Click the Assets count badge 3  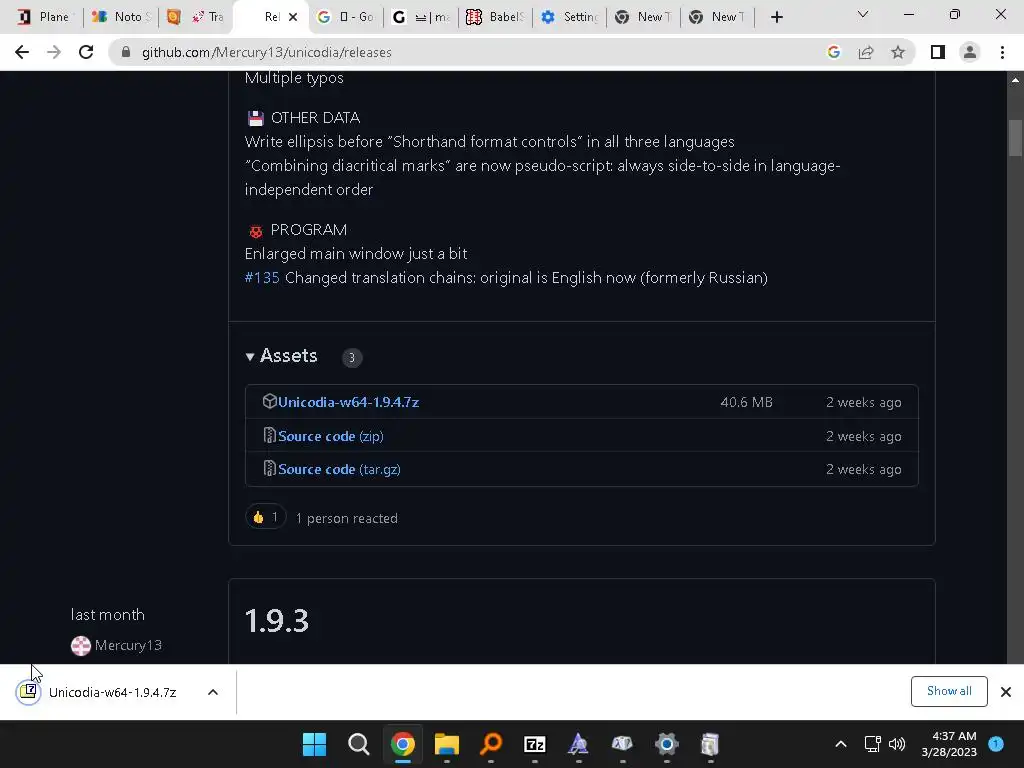[x=352, y=357]
